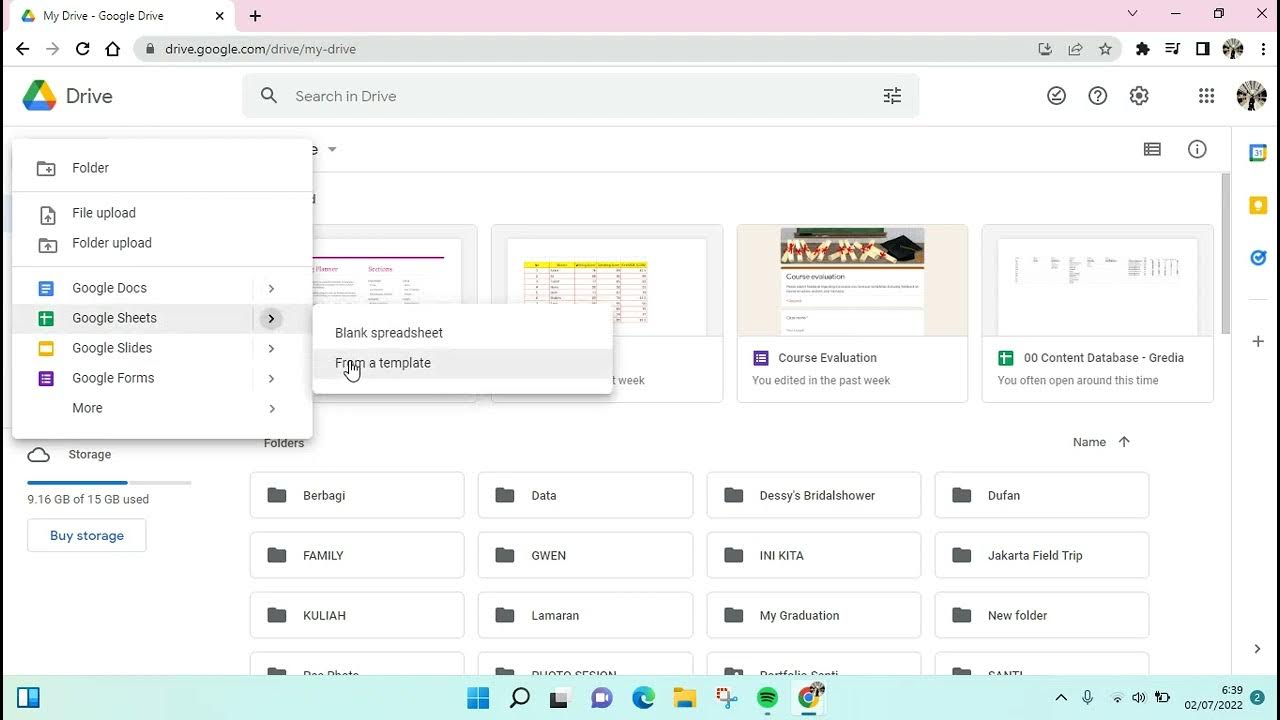Reverse sort direction arrow

click(1124, 442)
